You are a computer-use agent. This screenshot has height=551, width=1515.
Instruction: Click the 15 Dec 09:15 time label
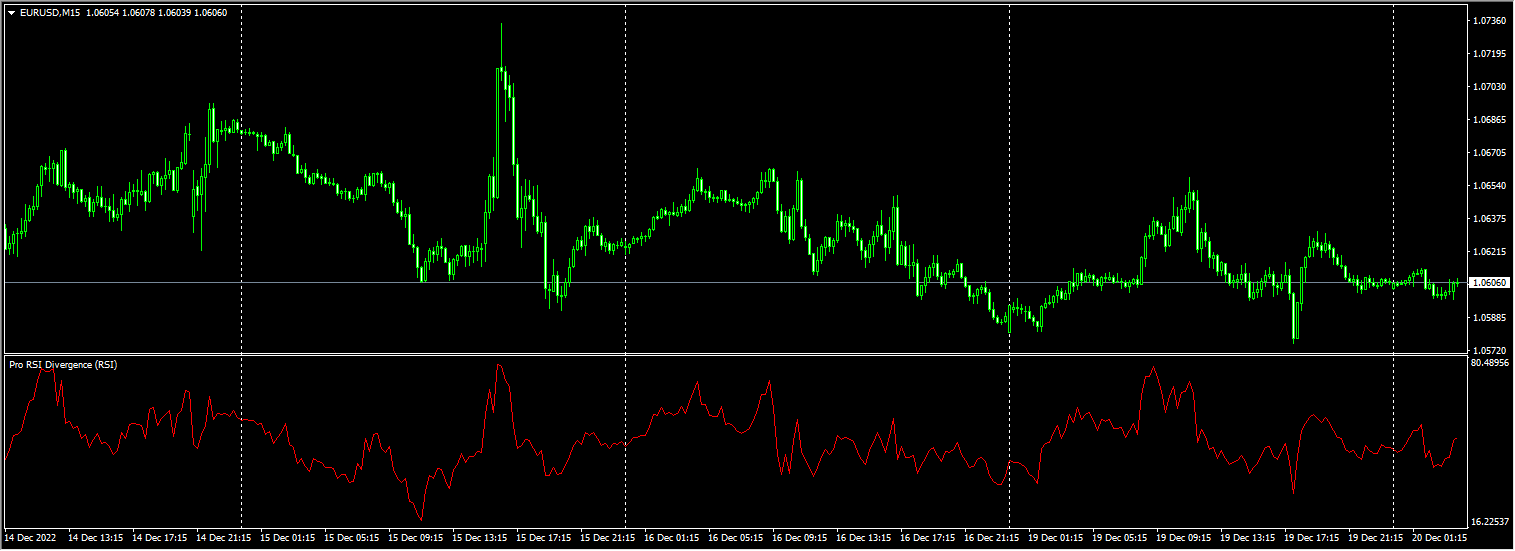[x=416, y=538]
